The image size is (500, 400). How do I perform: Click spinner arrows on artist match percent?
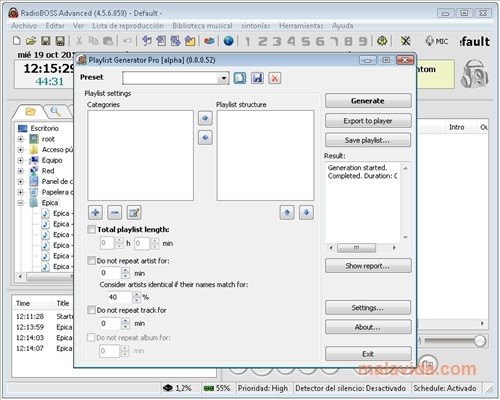click(136, 297)
